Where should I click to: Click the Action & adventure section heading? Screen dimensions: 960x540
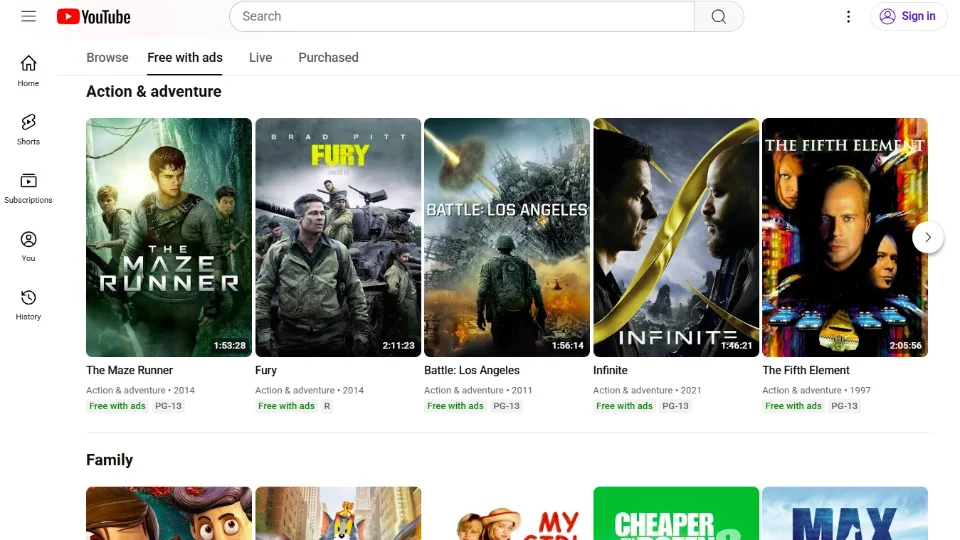[154, 92]
